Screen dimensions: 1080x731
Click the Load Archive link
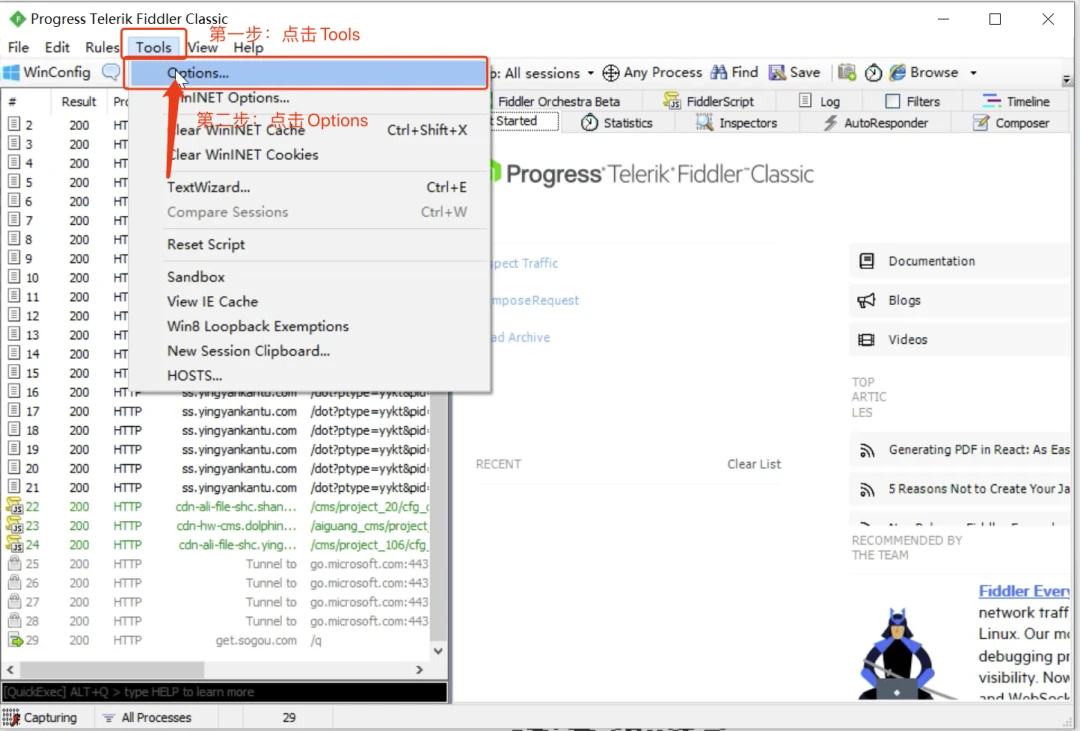520,337
